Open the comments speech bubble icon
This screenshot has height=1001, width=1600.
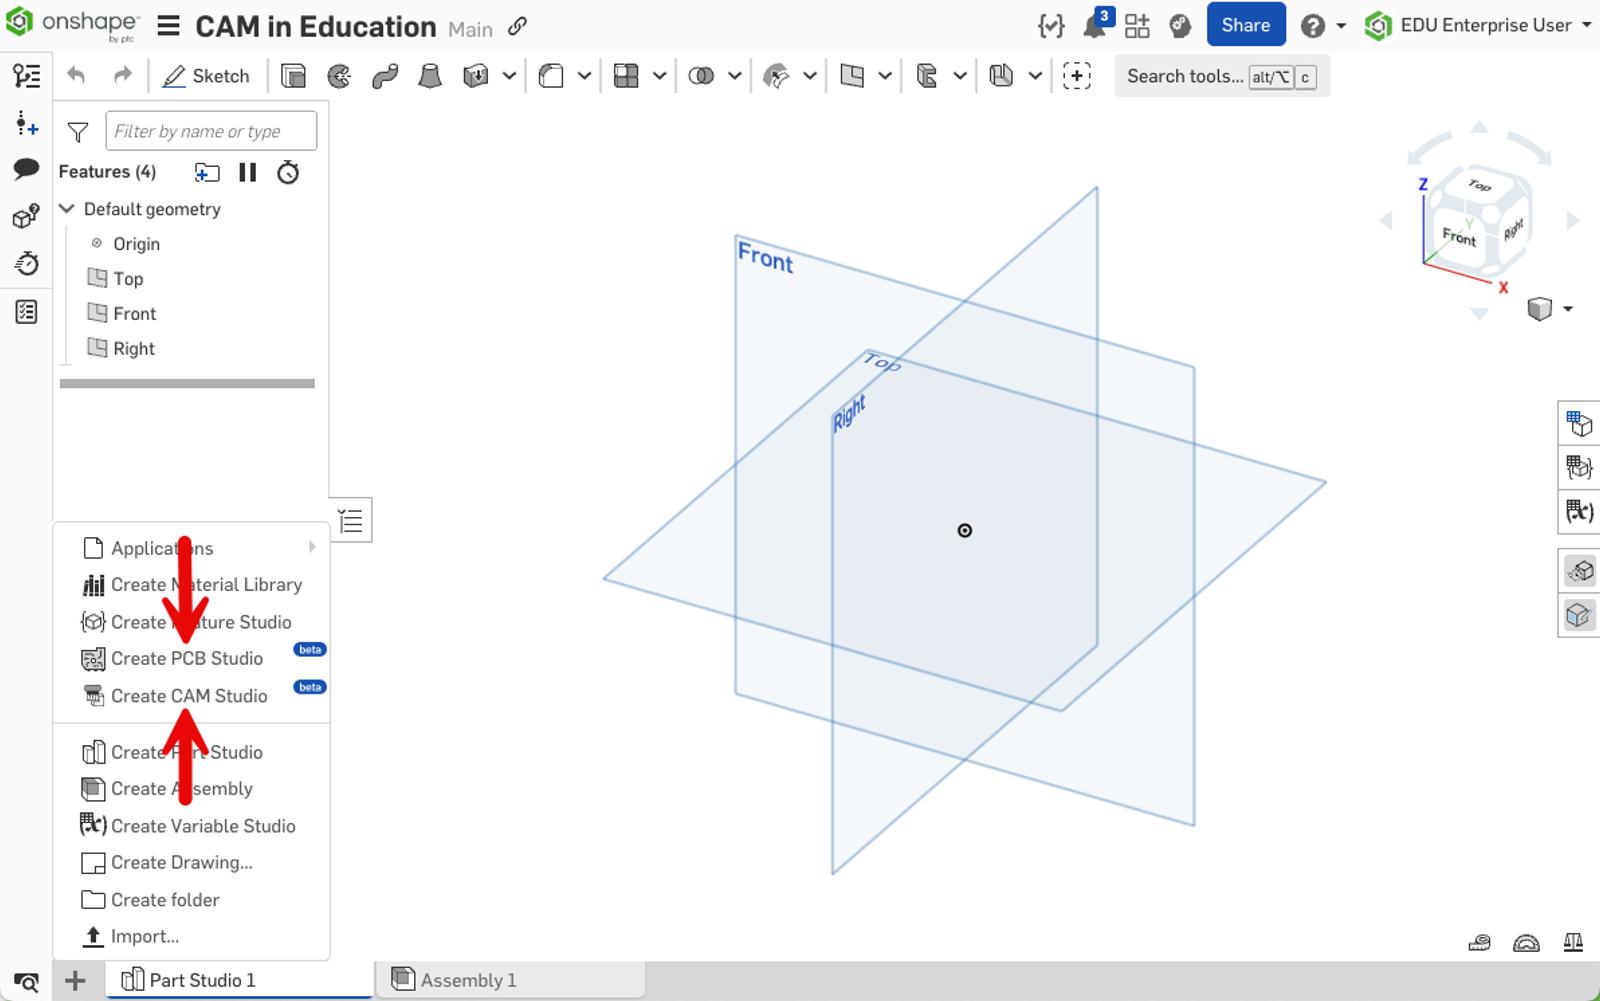pos(26,168)
